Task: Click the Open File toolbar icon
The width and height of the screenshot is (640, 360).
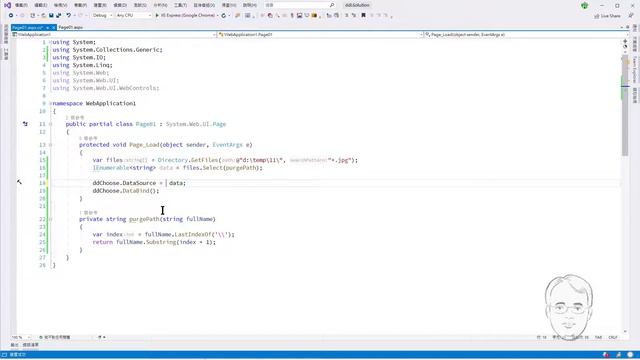Action: [x=43, y=15]
